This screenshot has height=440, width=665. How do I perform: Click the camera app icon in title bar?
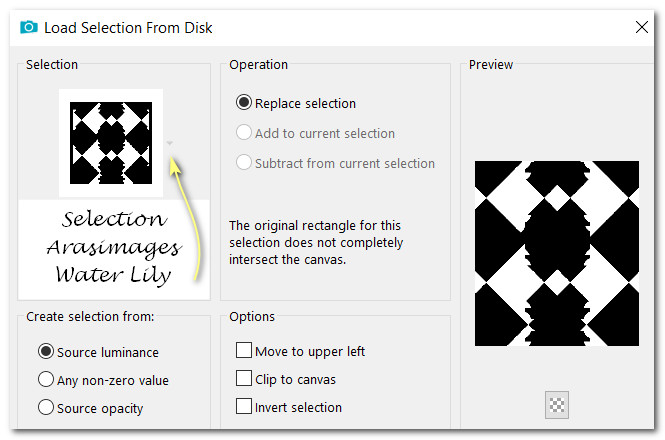[x=28, y=28]
